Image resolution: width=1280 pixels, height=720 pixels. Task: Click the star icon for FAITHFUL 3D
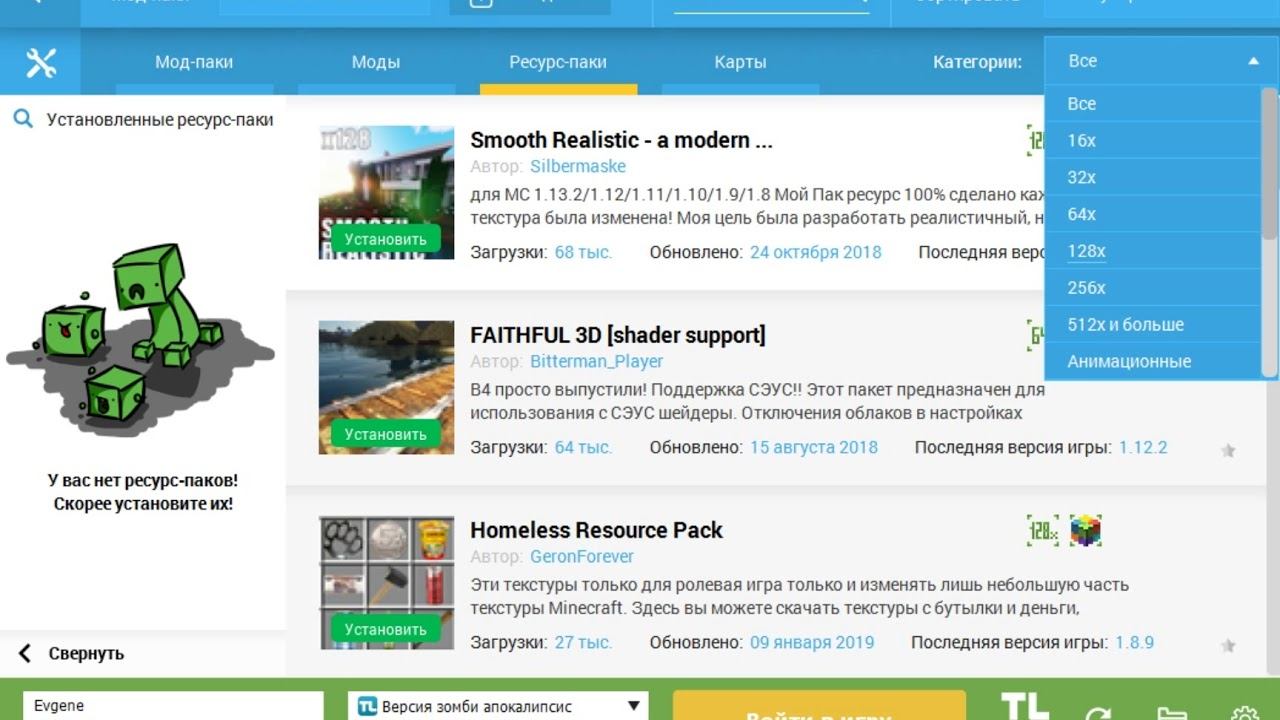[1228, 450]
